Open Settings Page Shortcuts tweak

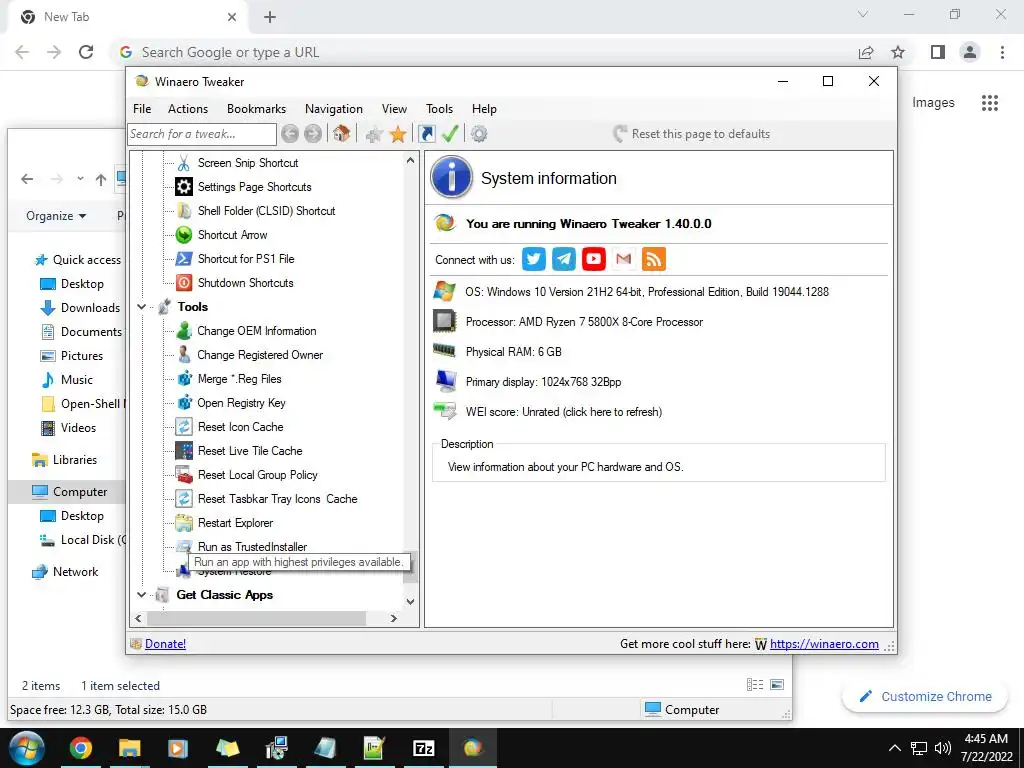(254, 187)
